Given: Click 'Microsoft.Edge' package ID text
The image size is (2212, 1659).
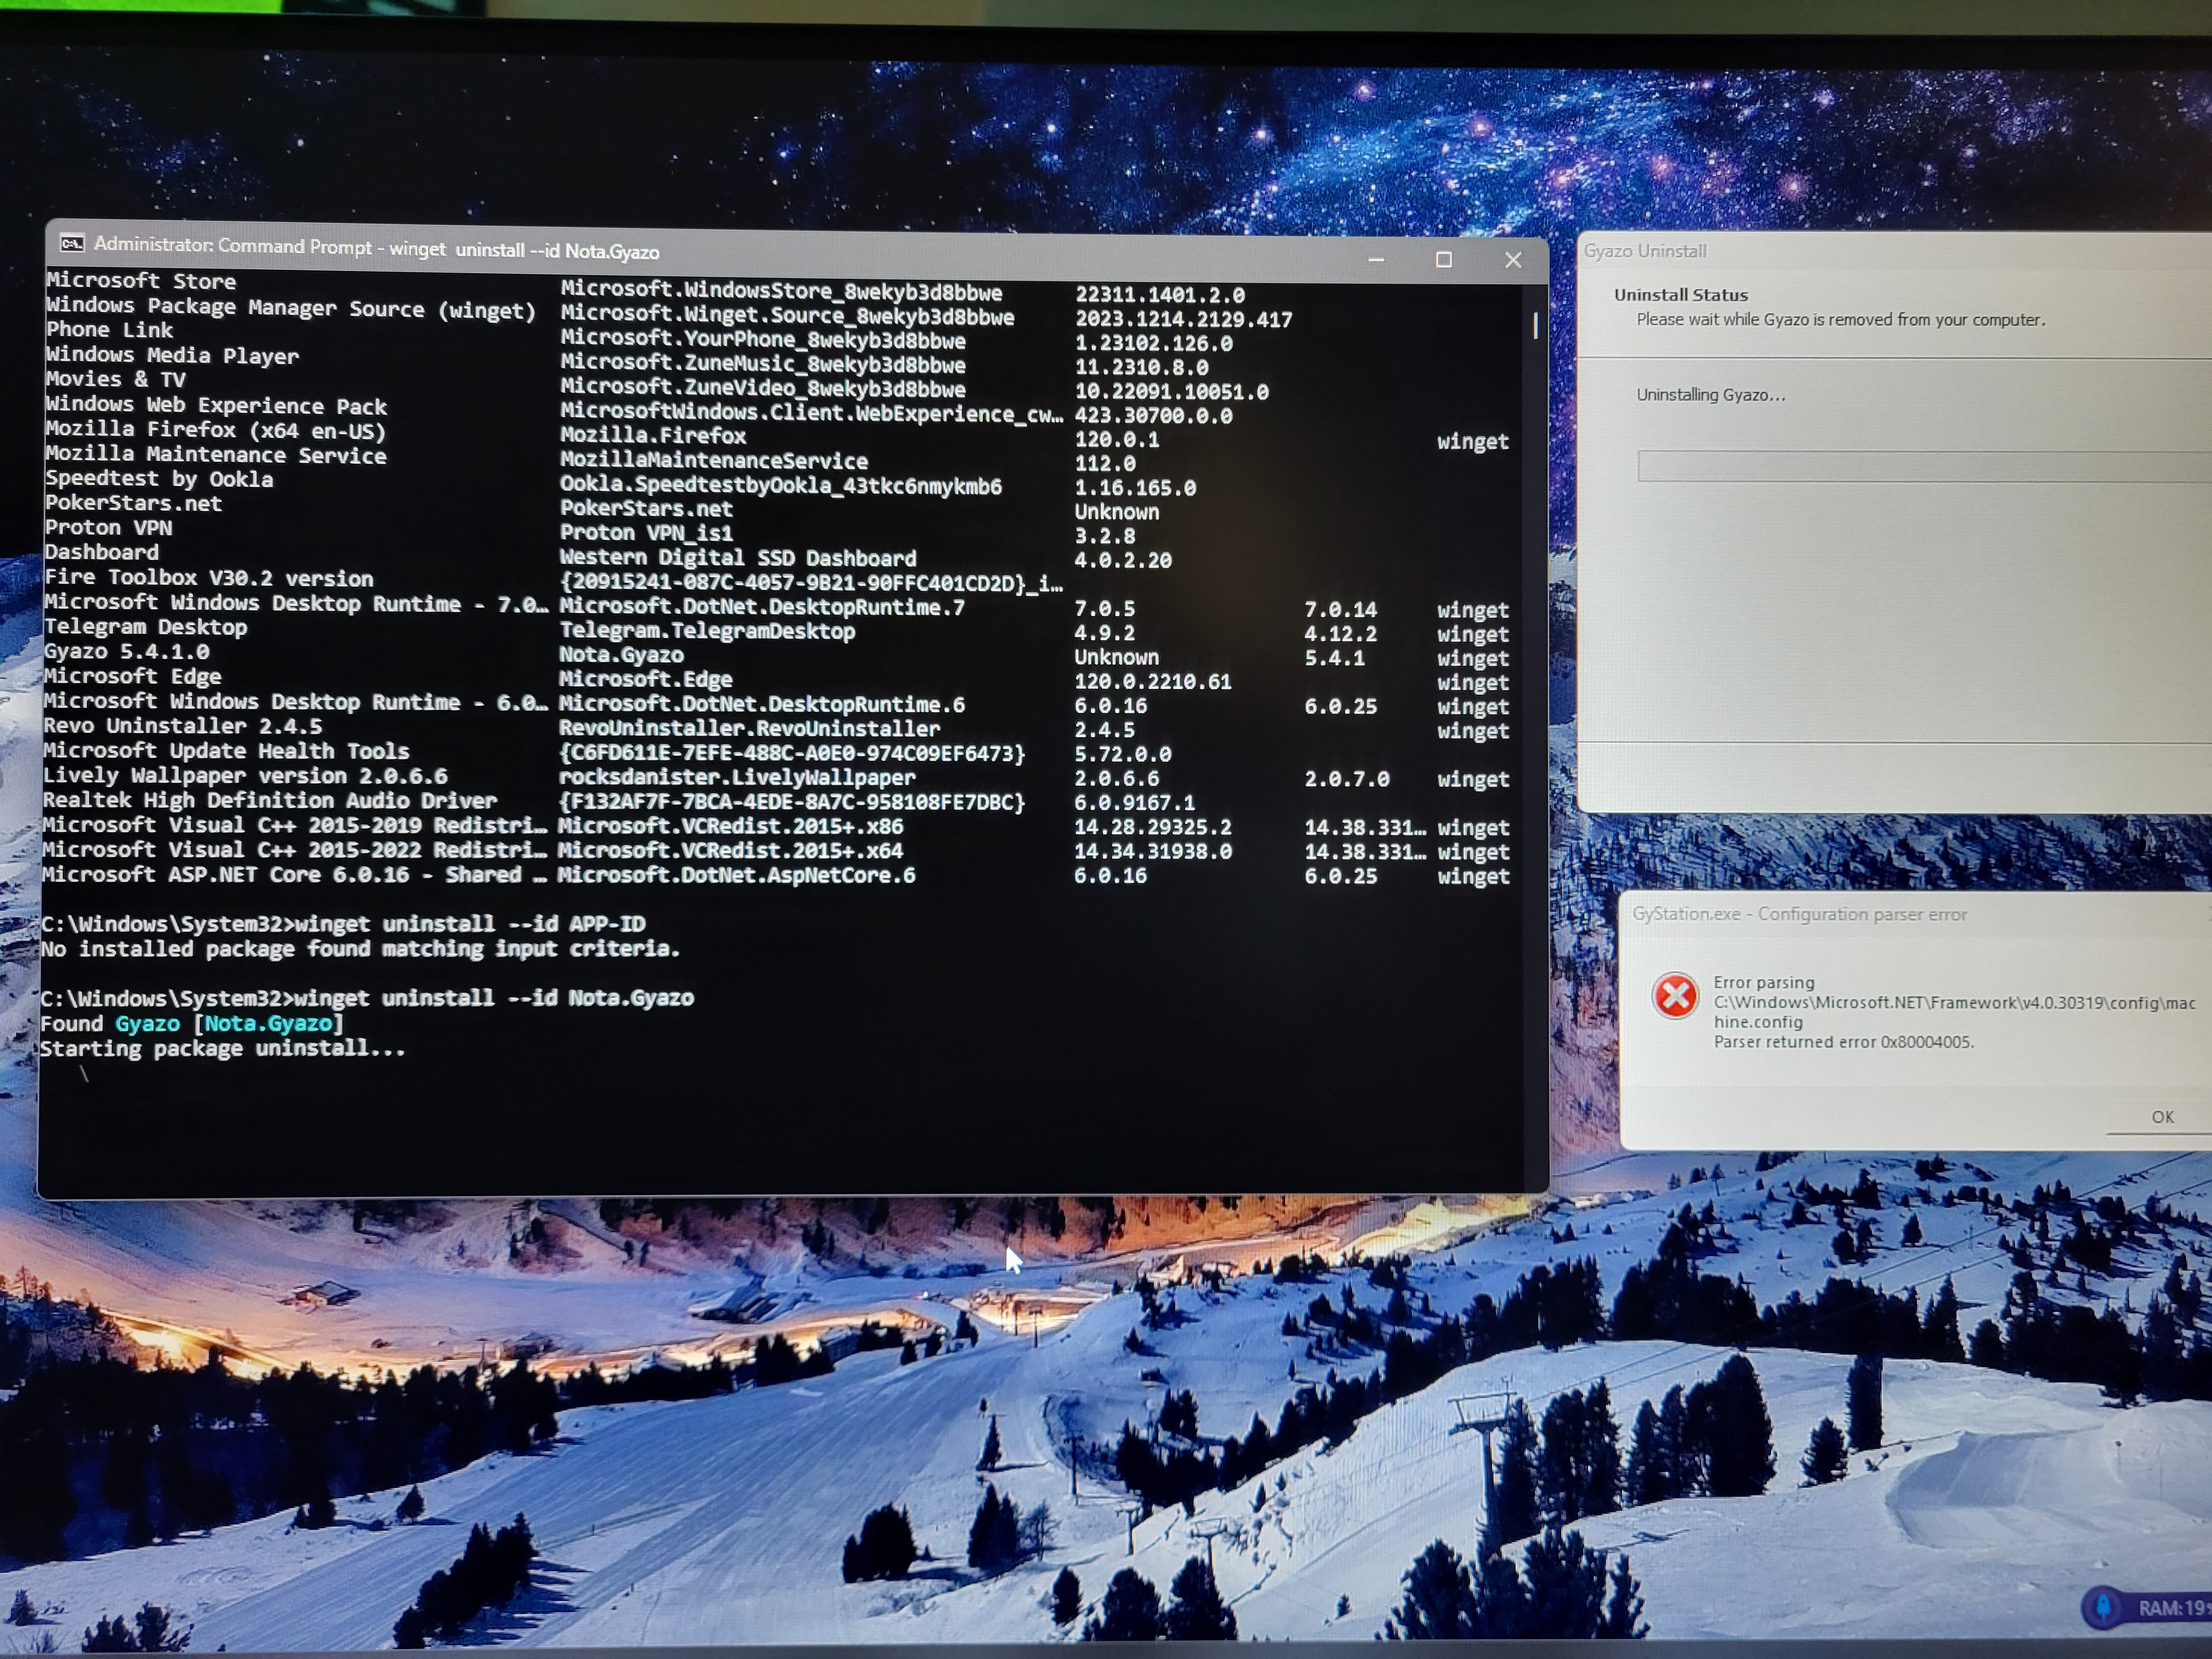Looking at the screenshot, I should [646, 679].
